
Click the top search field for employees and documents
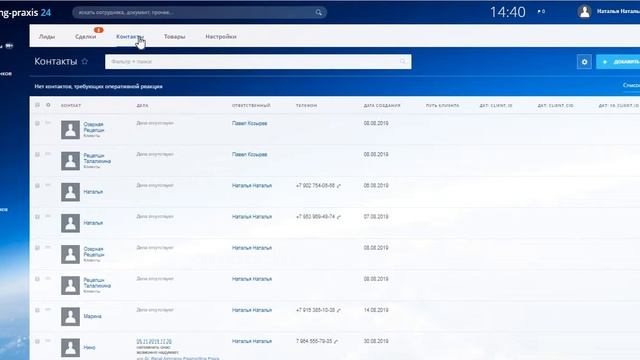pos(199,12)
